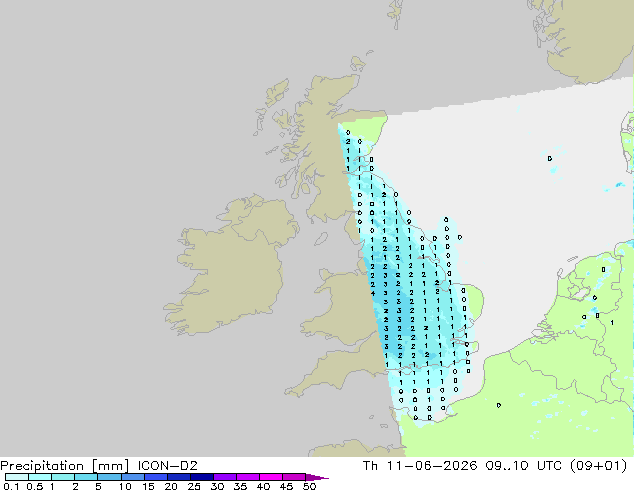
Task: Click the above-50 arrow tip of legend
Action: click(317, 477)
